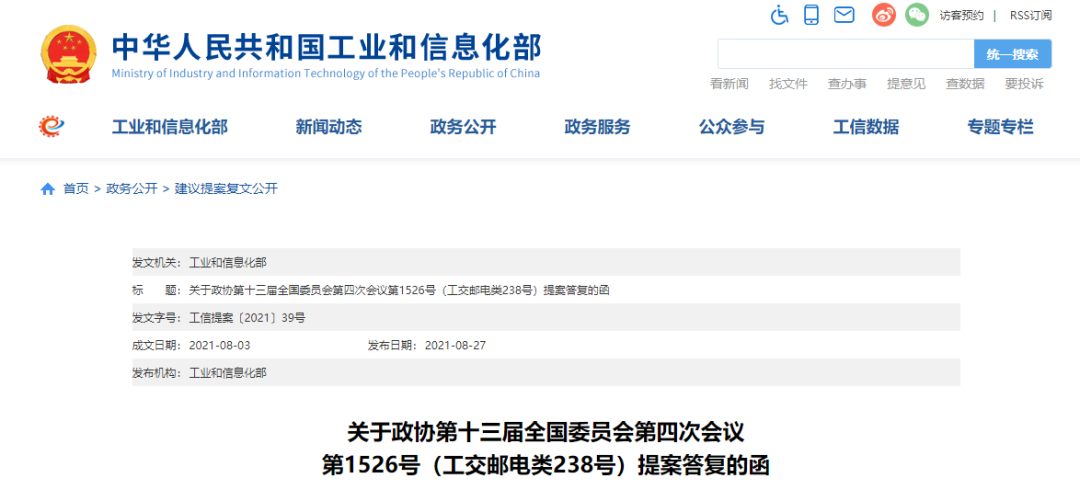Open RSS订阅 link
Image resolution: width=1080 pixels, height=501 pixels.
[1031, 15]
